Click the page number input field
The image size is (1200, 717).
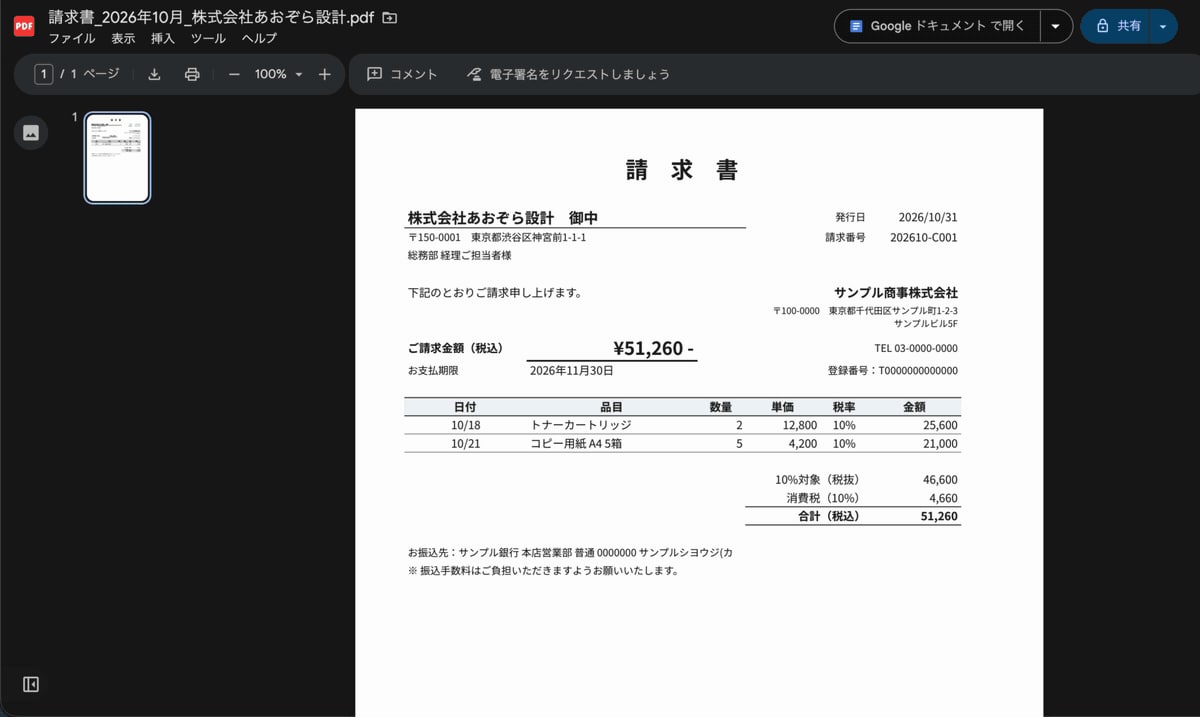pyautogui.click(x=43, y=74)
